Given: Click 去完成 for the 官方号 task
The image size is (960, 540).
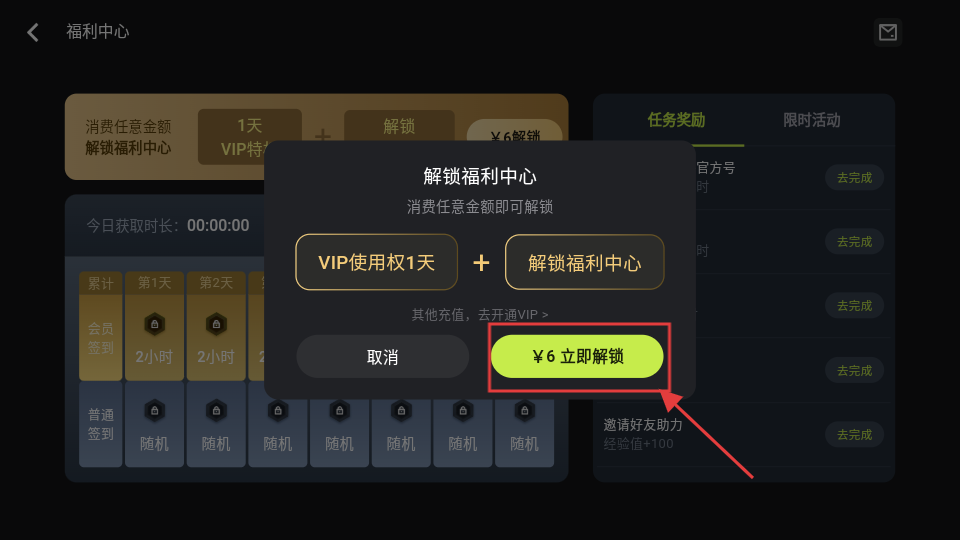Looking at the screenshot, I should tap(854, 178).
